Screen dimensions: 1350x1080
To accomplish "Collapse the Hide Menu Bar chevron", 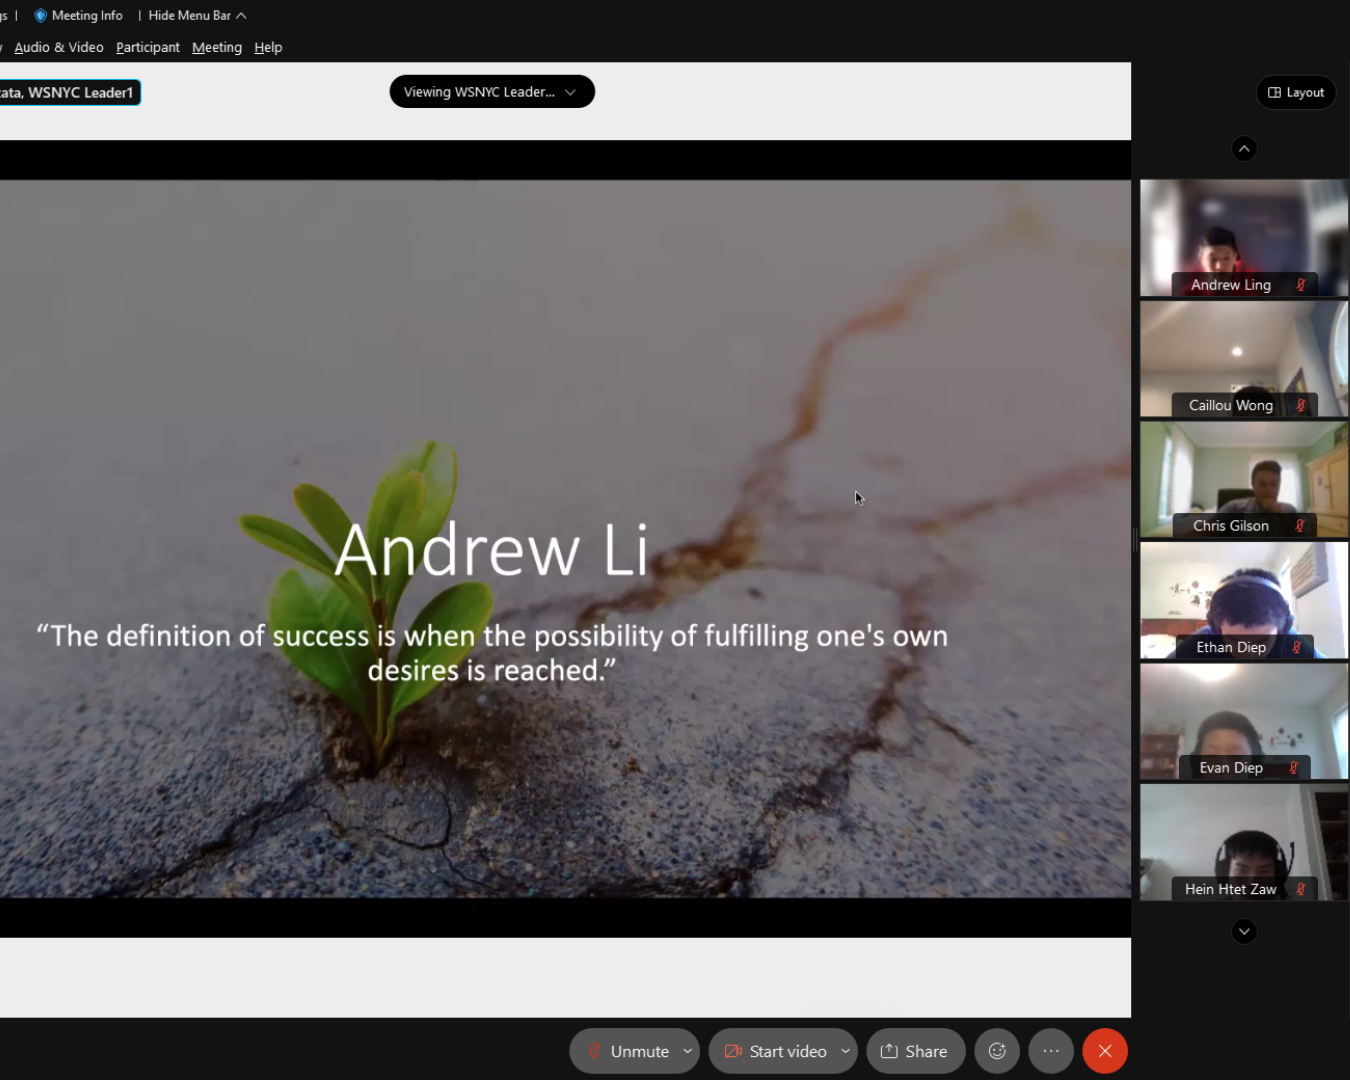I will (241, 15).
